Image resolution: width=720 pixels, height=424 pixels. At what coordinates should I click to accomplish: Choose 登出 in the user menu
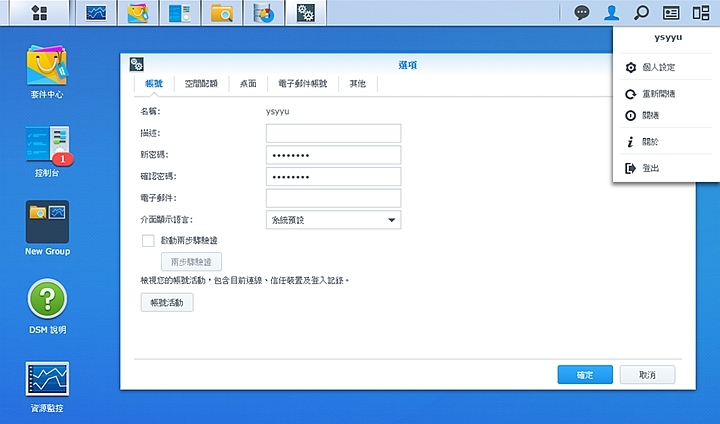[x=650, y=168]
